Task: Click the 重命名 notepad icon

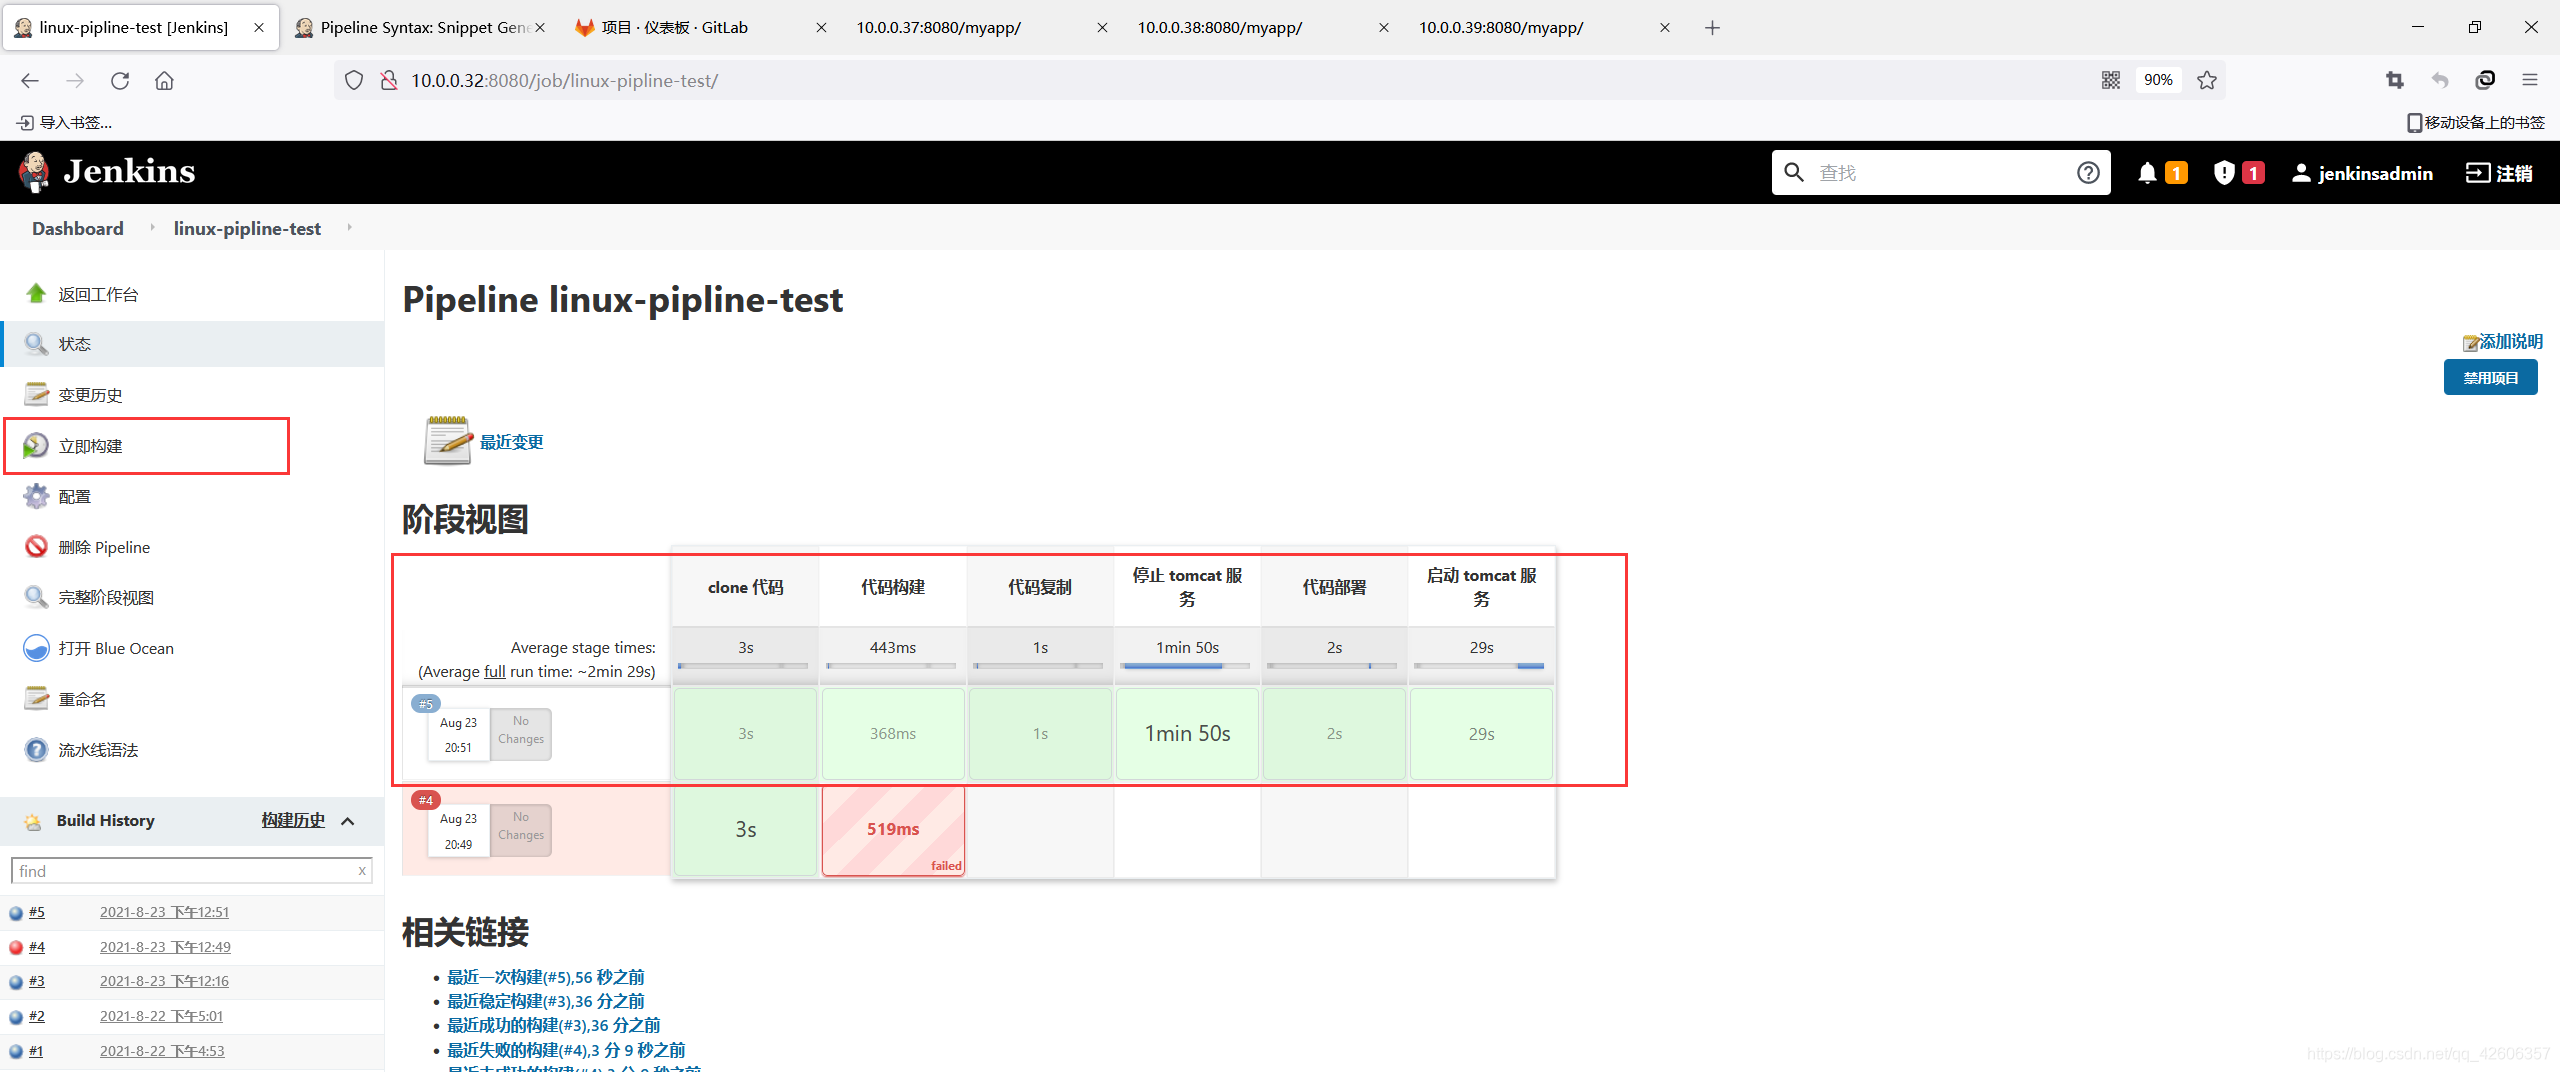Action: (x=36, y=698)
